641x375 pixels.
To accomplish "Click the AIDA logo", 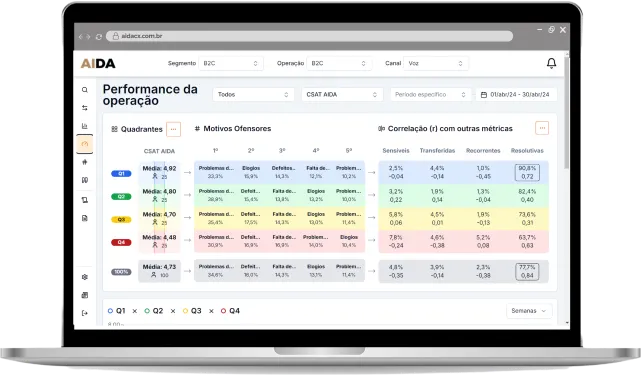I will (x=98, y=63).
